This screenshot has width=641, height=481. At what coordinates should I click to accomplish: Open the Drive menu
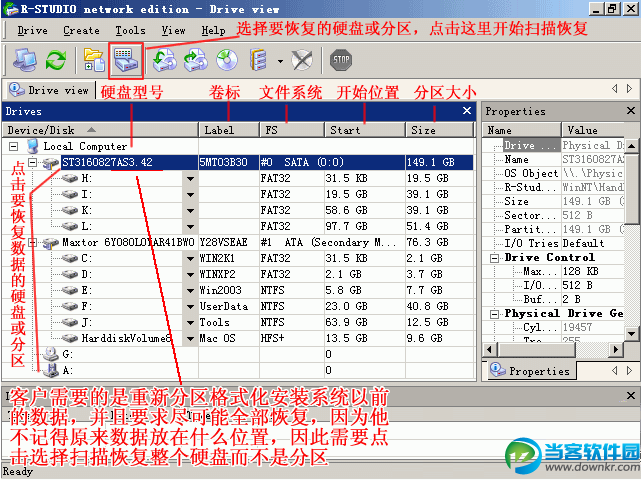coord(32,31)
